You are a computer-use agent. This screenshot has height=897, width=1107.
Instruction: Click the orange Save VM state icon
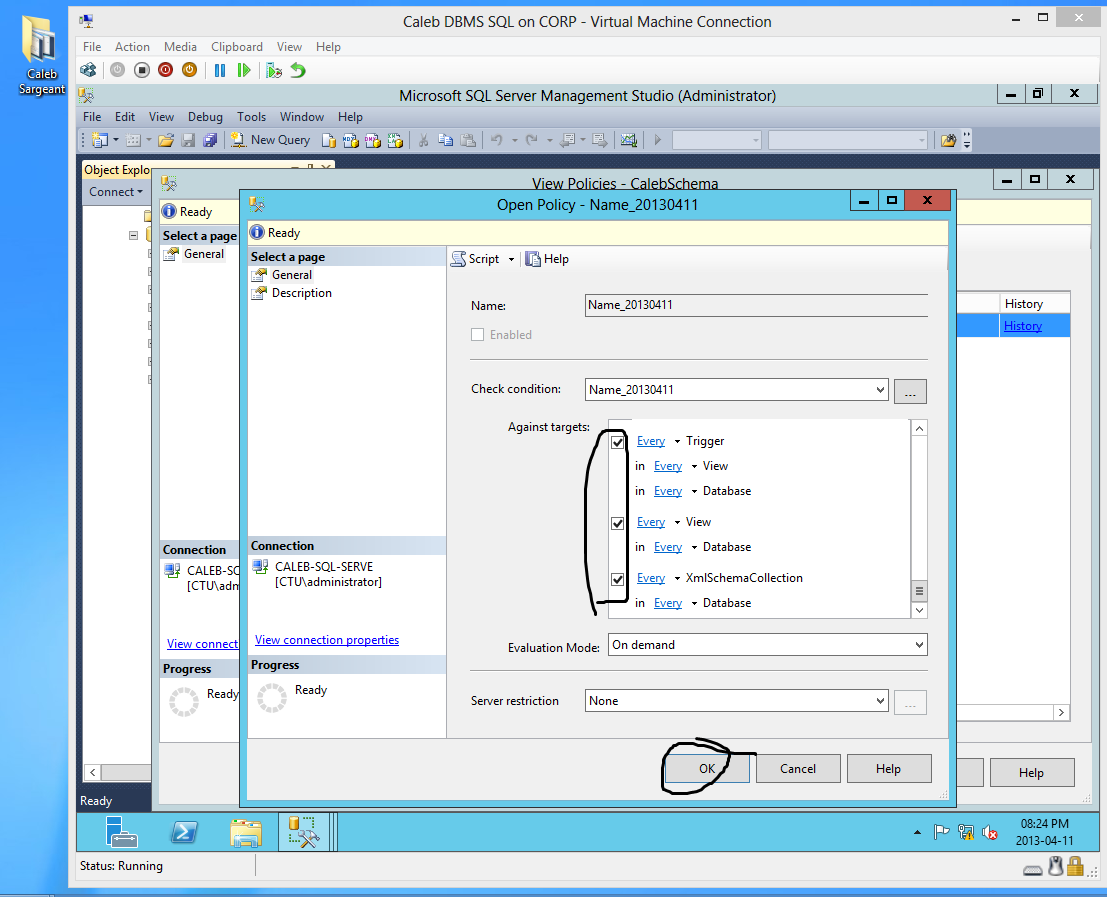tap(189, 70)
